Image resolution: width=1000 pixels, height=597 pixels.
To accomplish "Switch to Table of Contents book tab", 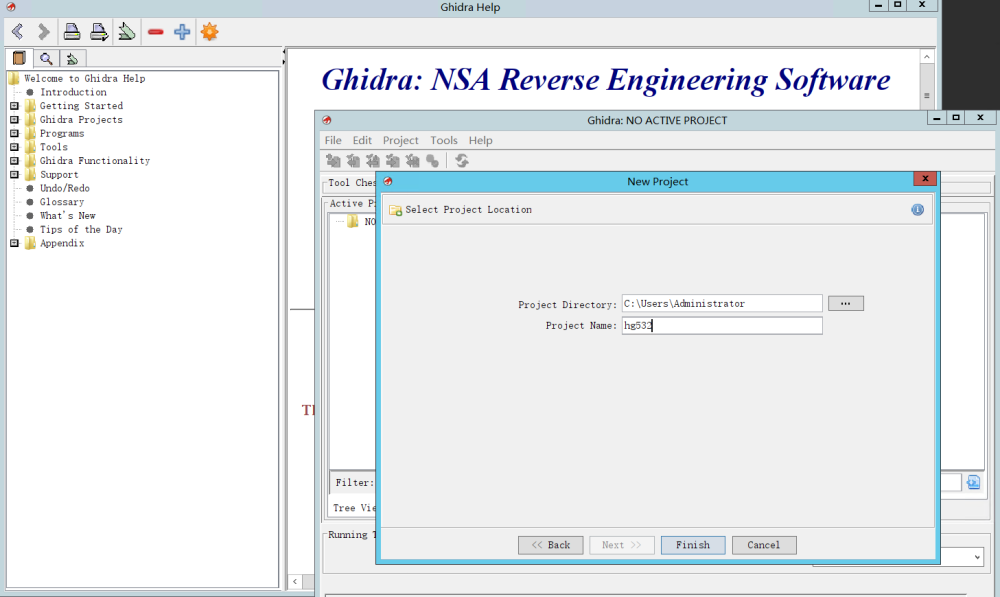I will (19, 59).
